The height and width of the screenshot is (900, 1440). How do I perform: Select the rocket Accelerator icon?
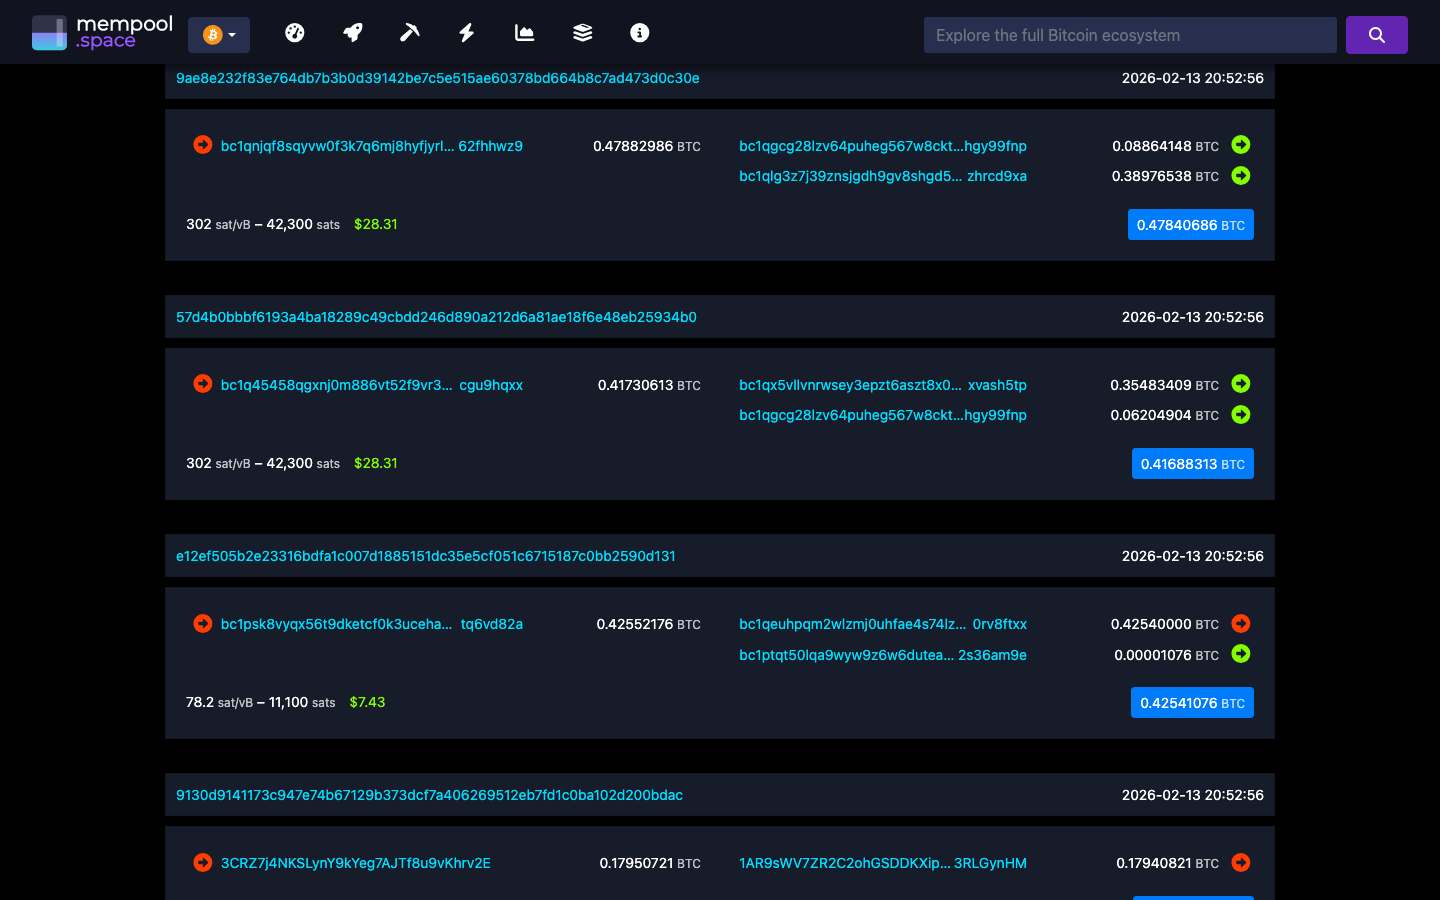pyautogui.click(x=352, y=32)
